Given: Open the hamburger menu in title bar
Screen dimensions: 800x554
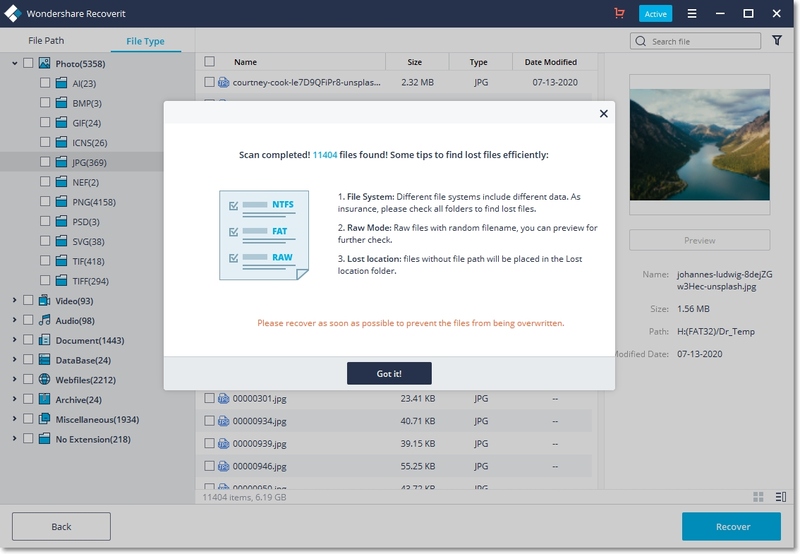Looking at the screenshot, I should [692, 14].
